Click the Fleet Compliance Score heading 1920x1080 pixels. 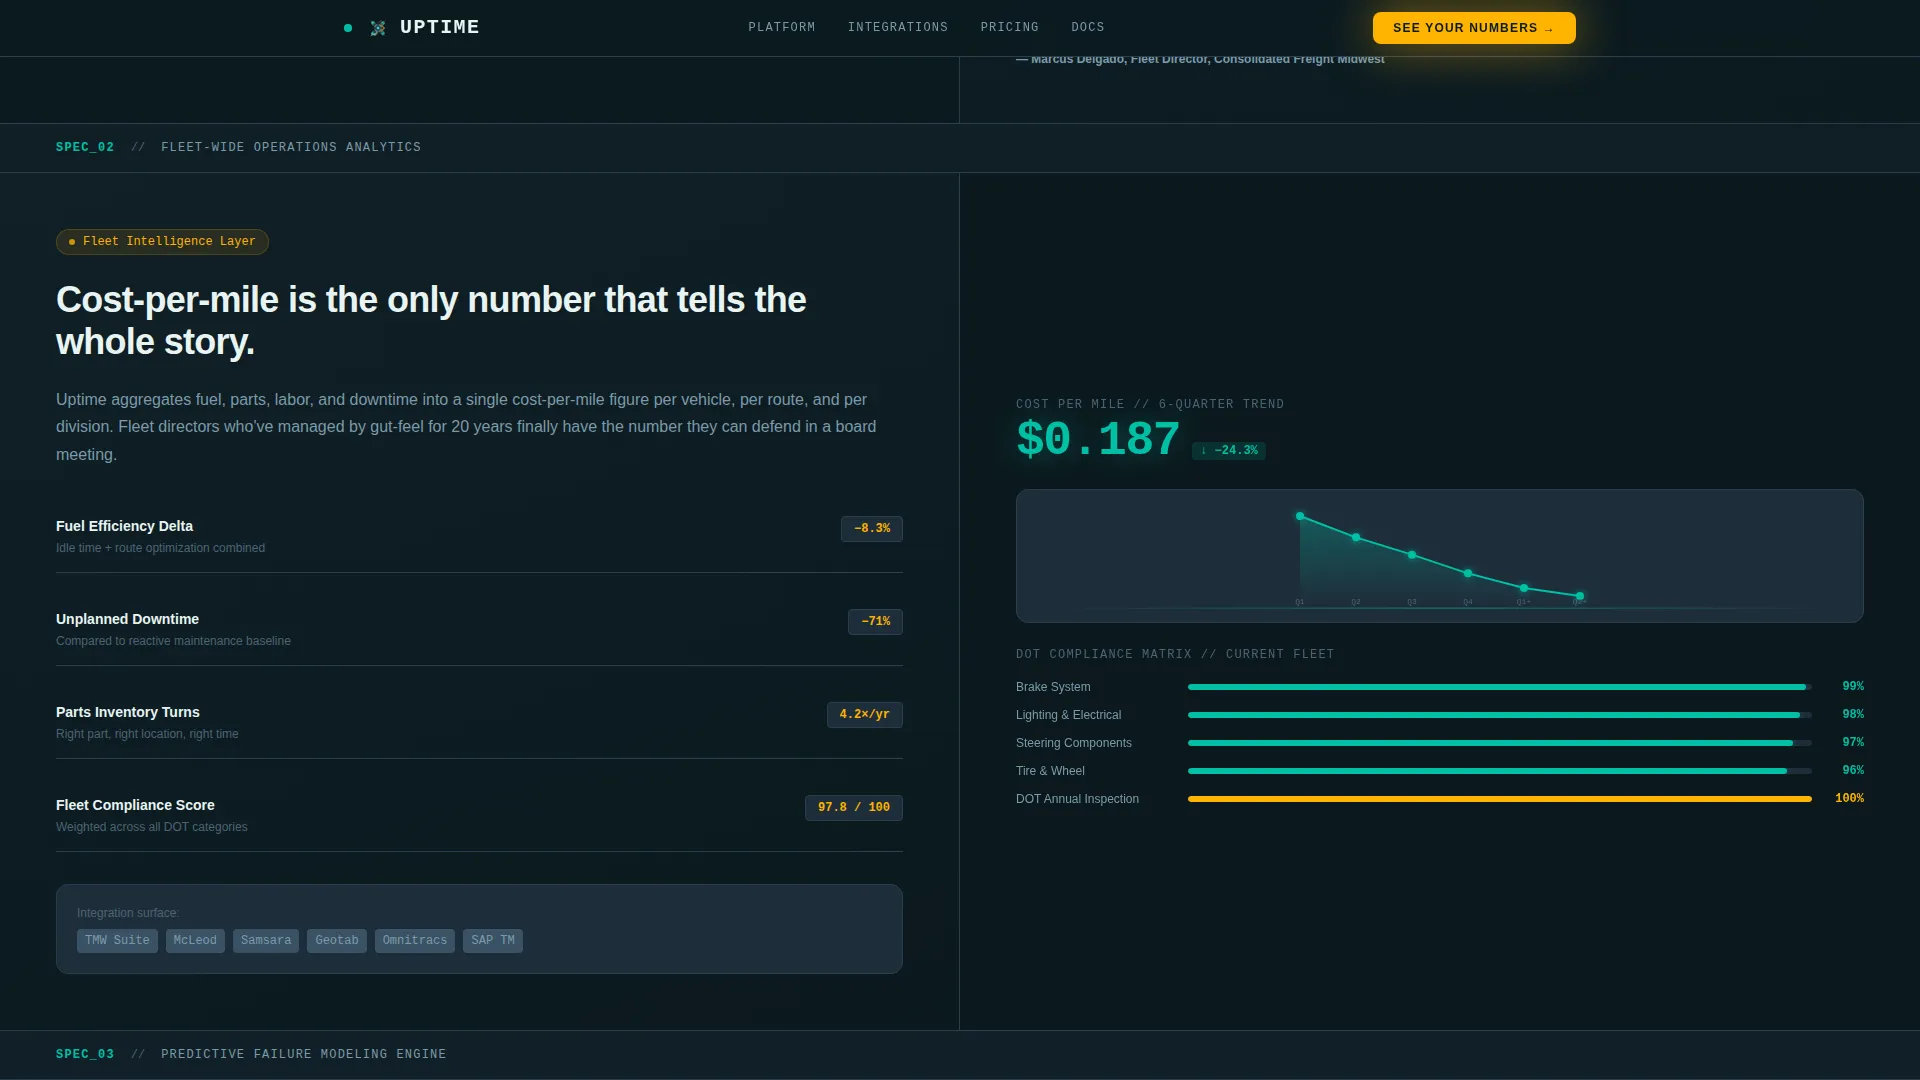(135, 805)
